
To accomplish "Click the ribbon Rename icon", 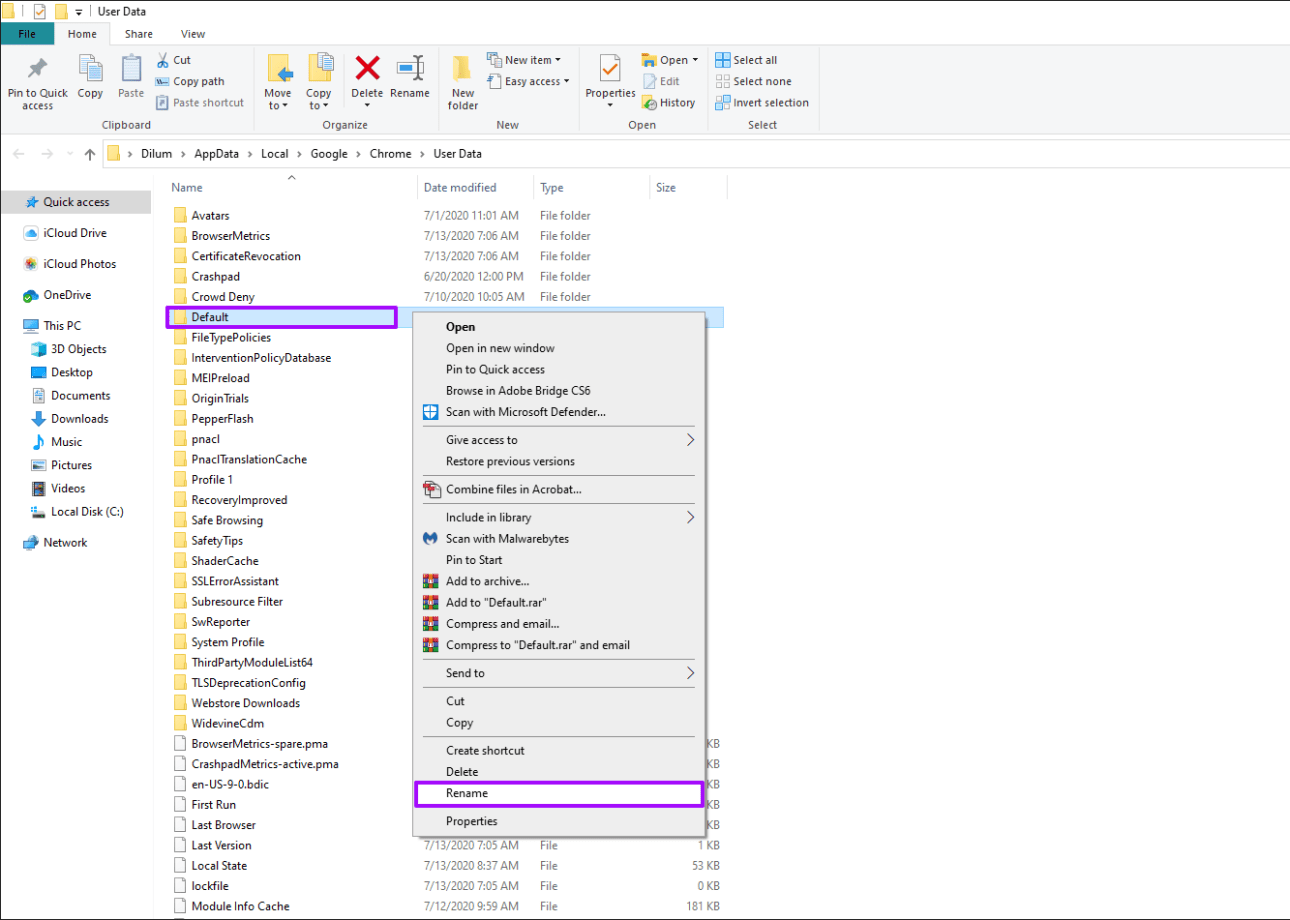I will (410, 70).
